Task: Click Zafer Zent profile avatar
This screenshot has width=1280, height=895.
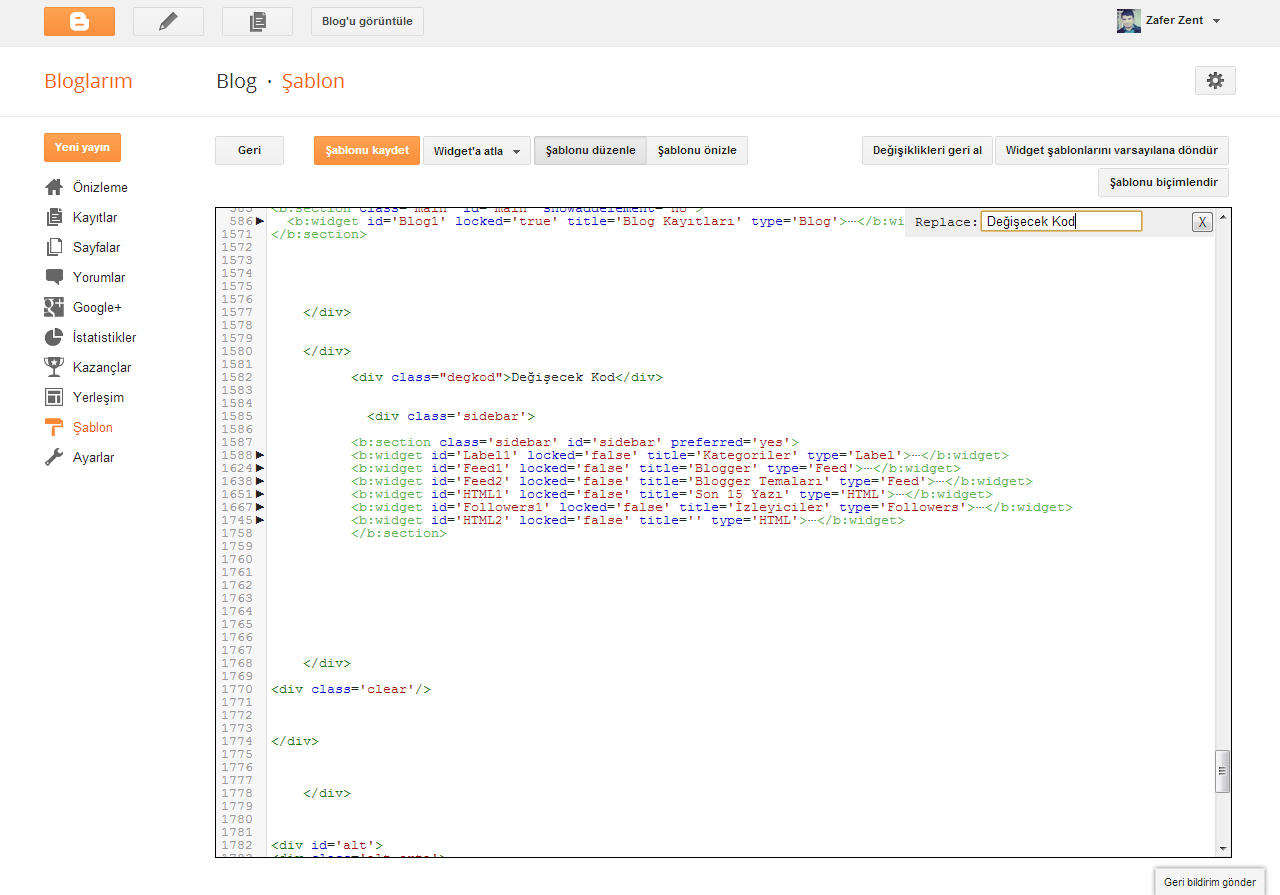Action: click(1129, 21)
